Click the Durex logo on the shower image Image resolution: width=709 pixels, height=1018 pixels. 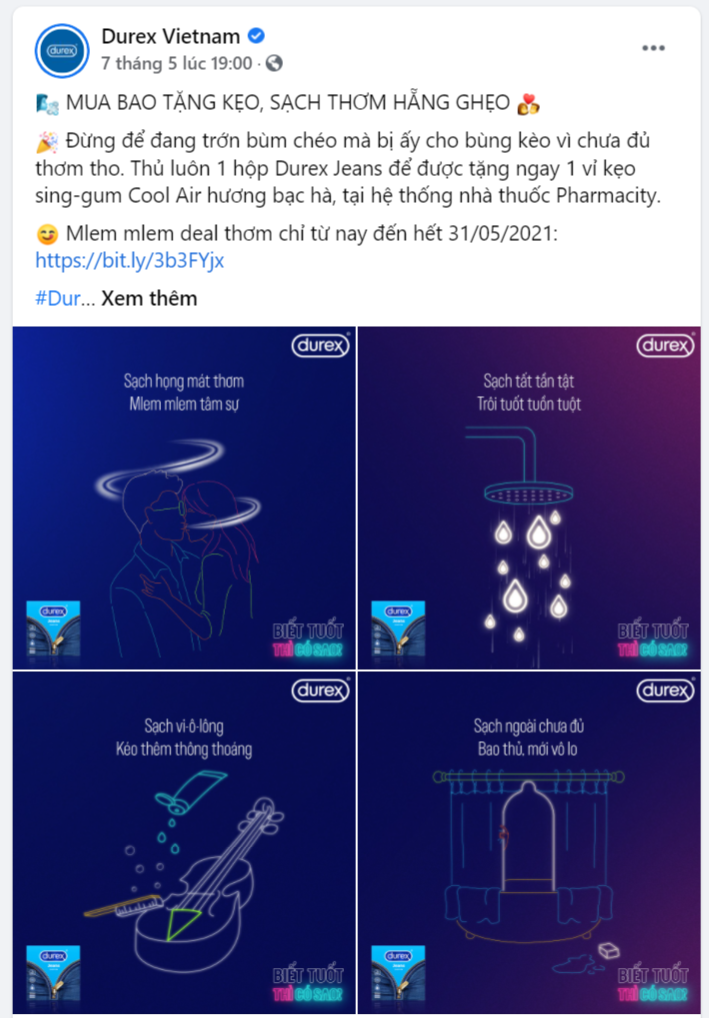click(665, 345)
